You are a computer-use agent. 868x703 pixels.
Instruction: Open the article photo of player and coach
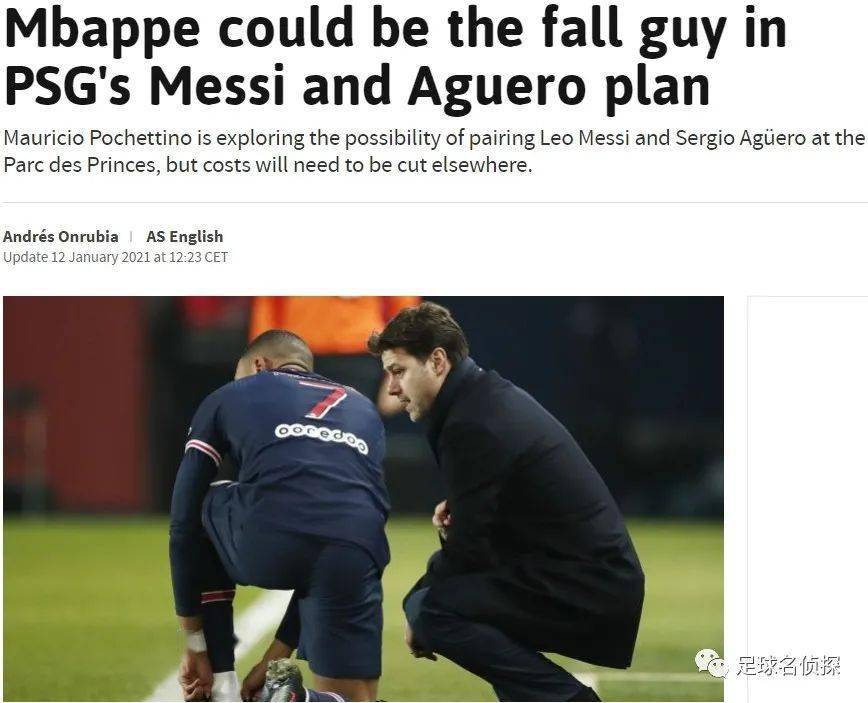[363, 498]
